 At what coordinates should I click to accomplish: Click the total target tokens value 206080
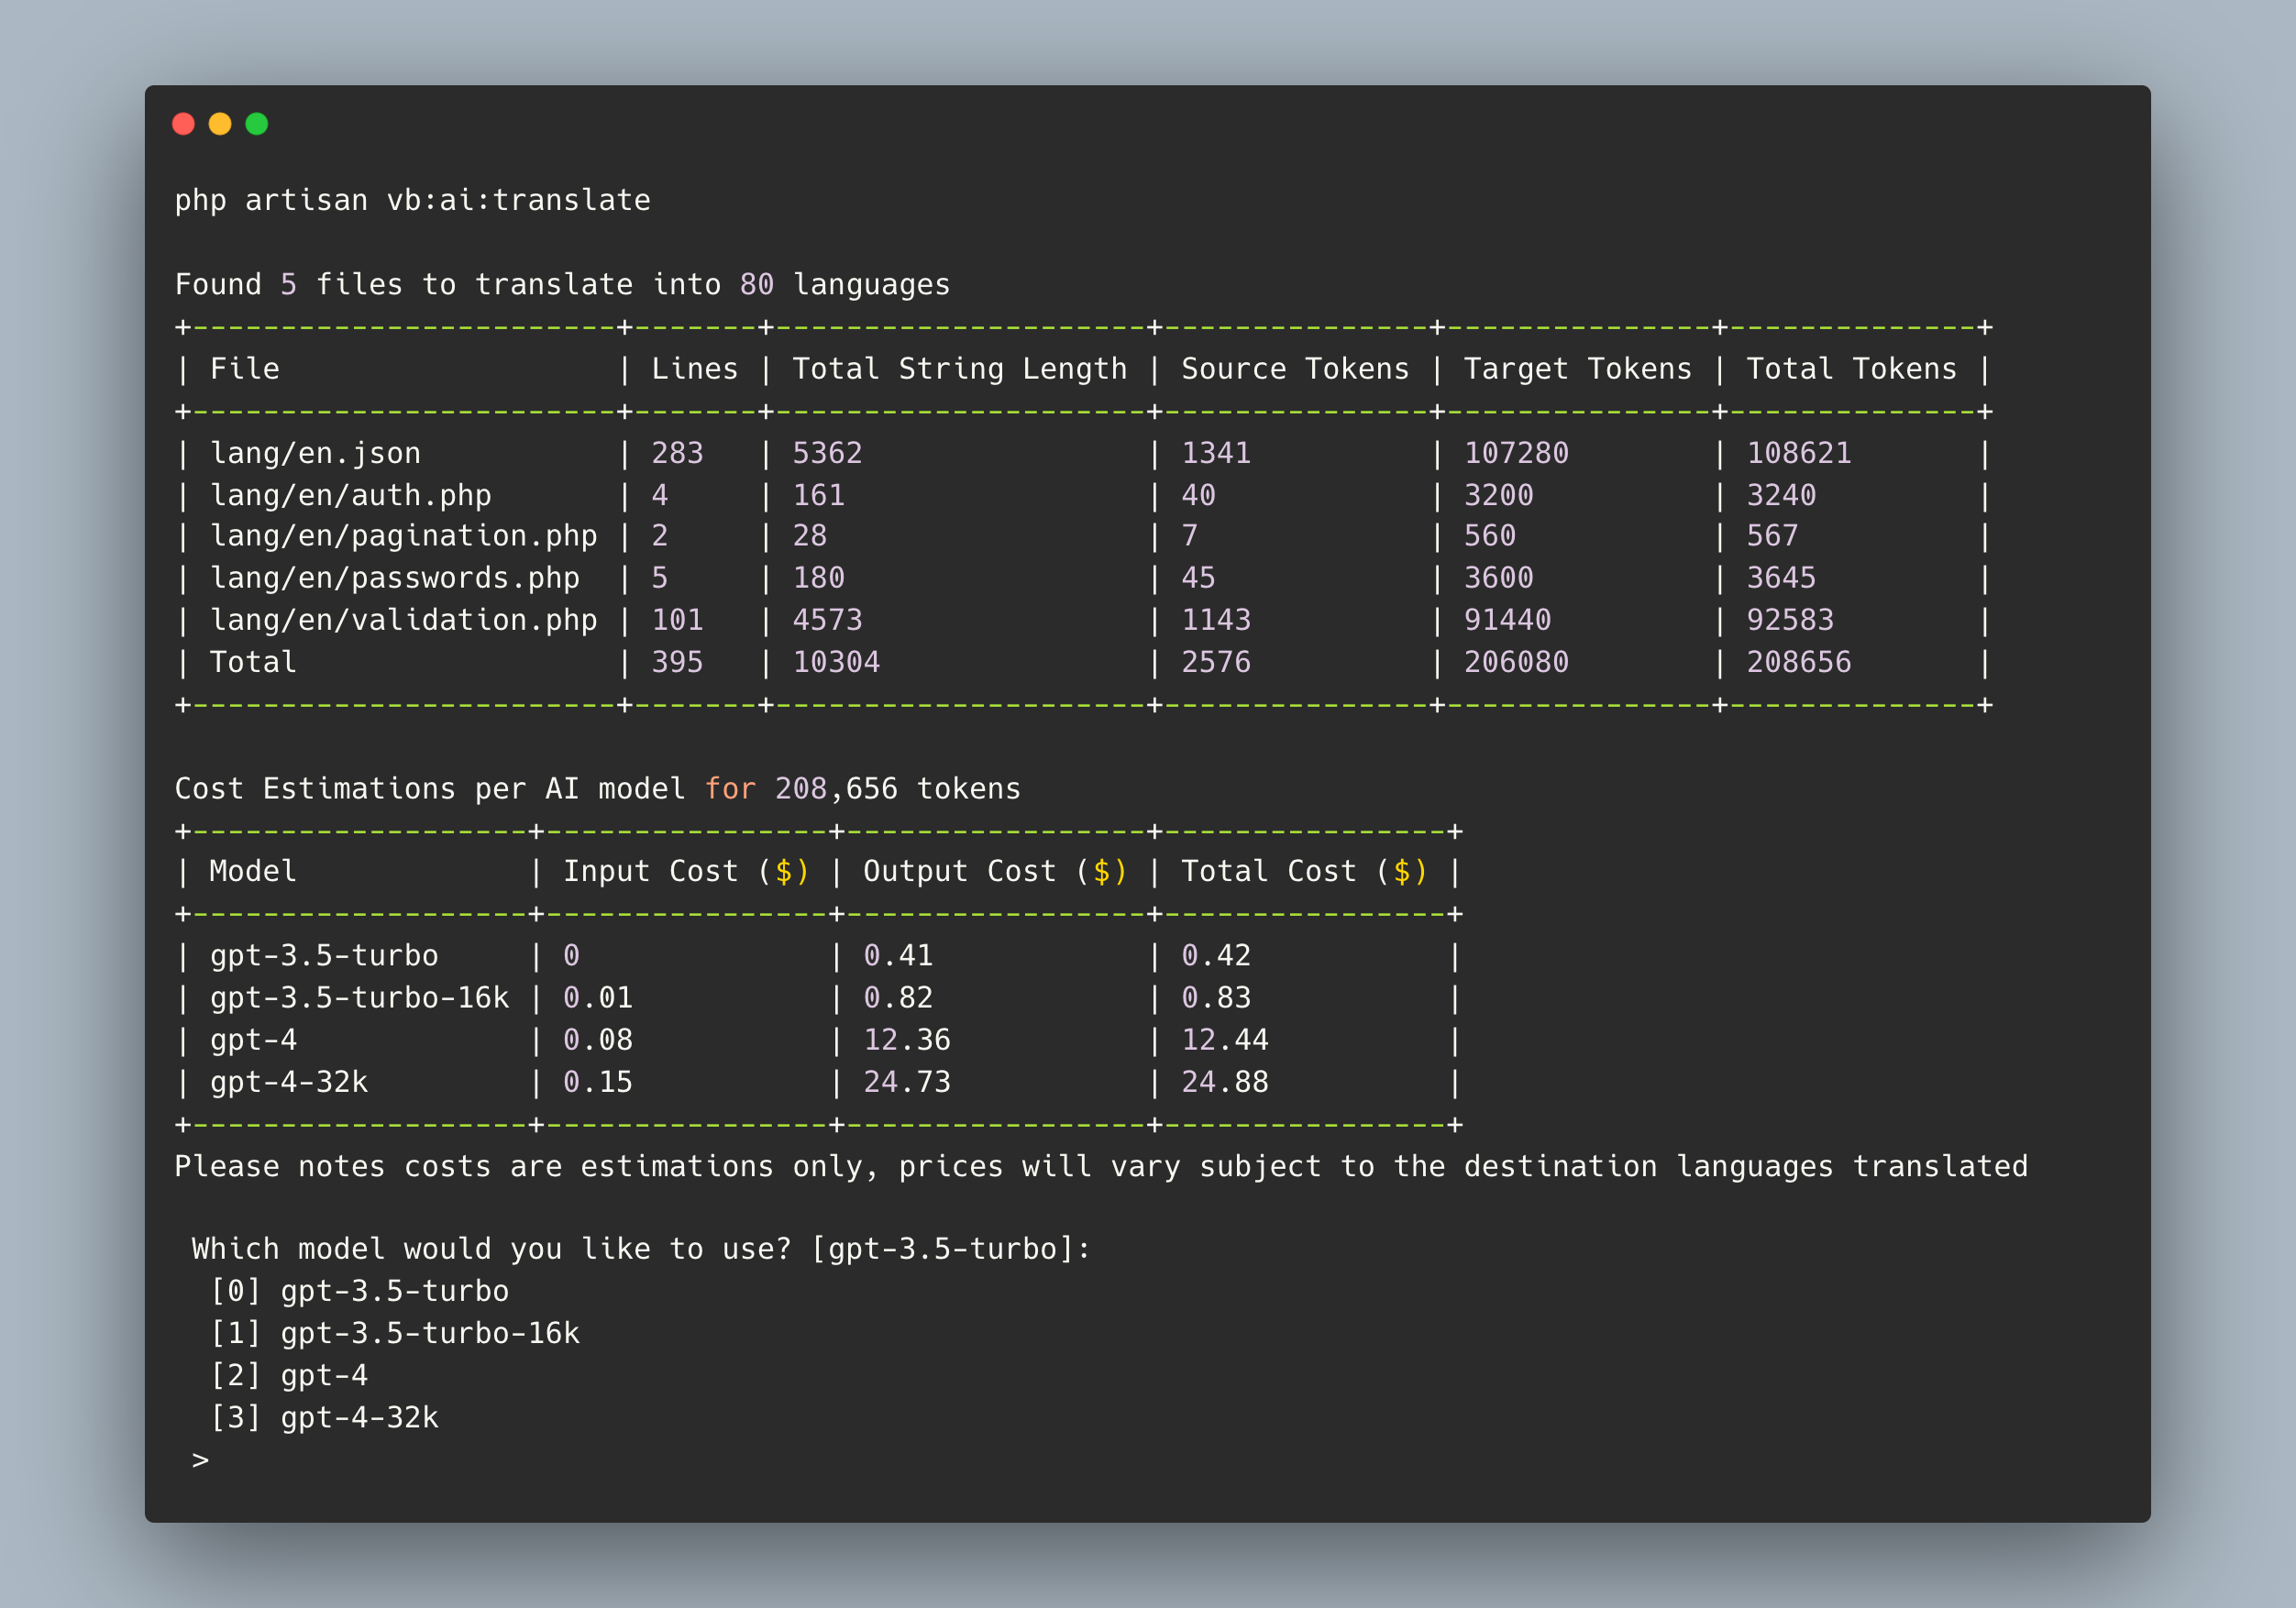pyautogui.click(x=1516, y=663)
